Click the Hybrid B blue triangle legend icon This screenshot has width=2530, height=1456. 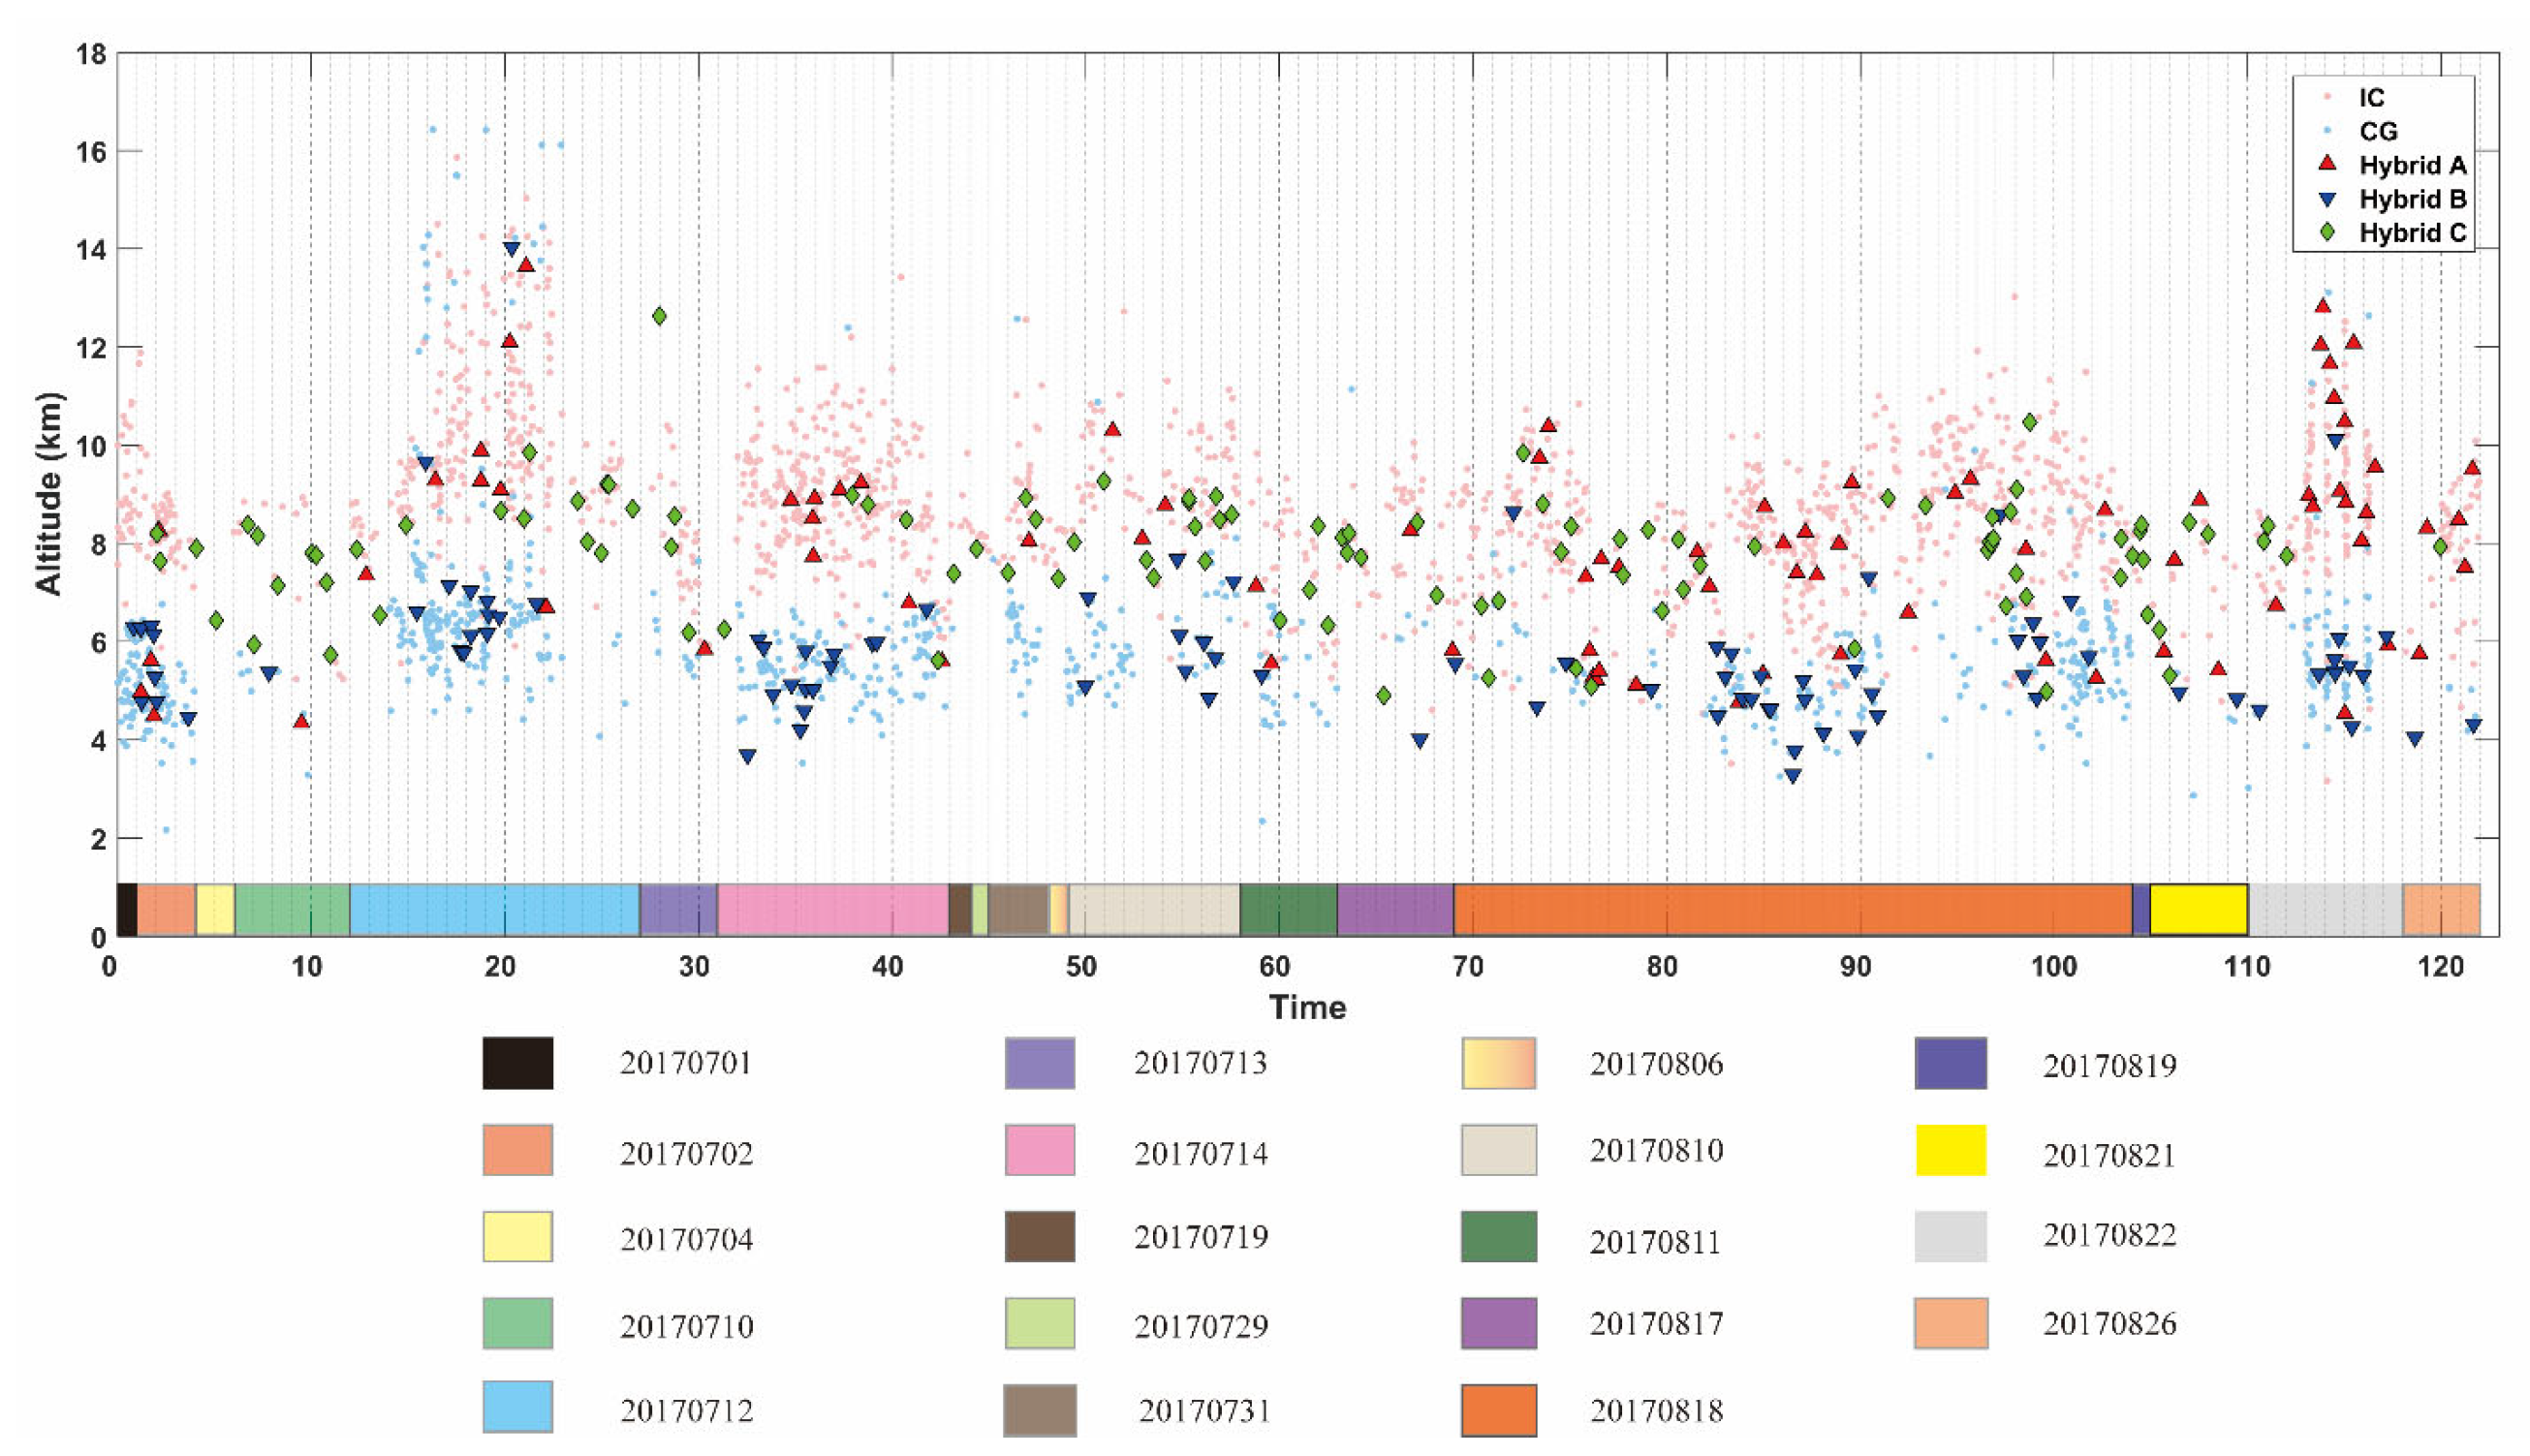pyautogui.click(x=2327, y=199)
